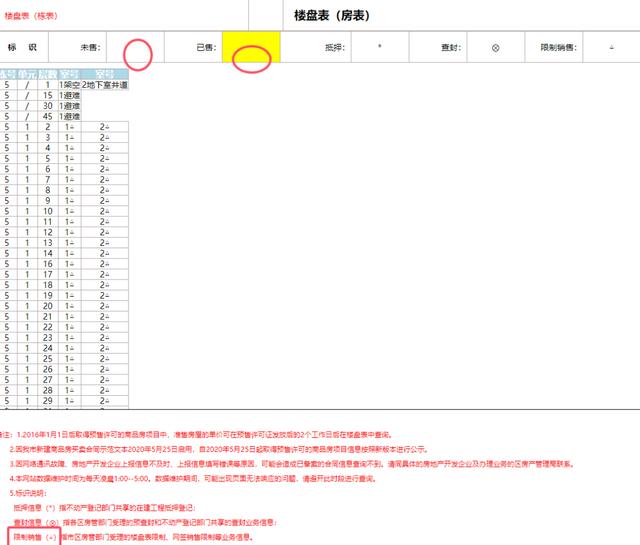Select the 1避难 cell on floor 45
The image size is (640, 545).
pyautogui.click(x=69, y=117)
